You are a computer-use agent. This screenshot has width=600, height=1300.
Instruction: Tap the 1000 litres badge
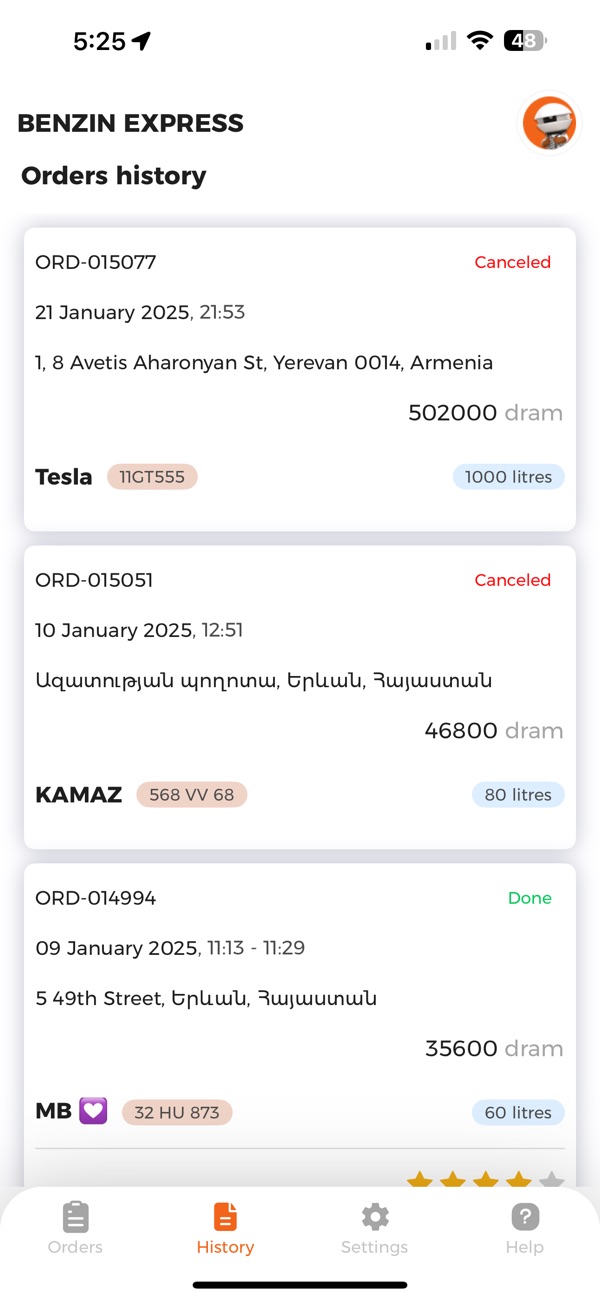(x=508, y=477)
